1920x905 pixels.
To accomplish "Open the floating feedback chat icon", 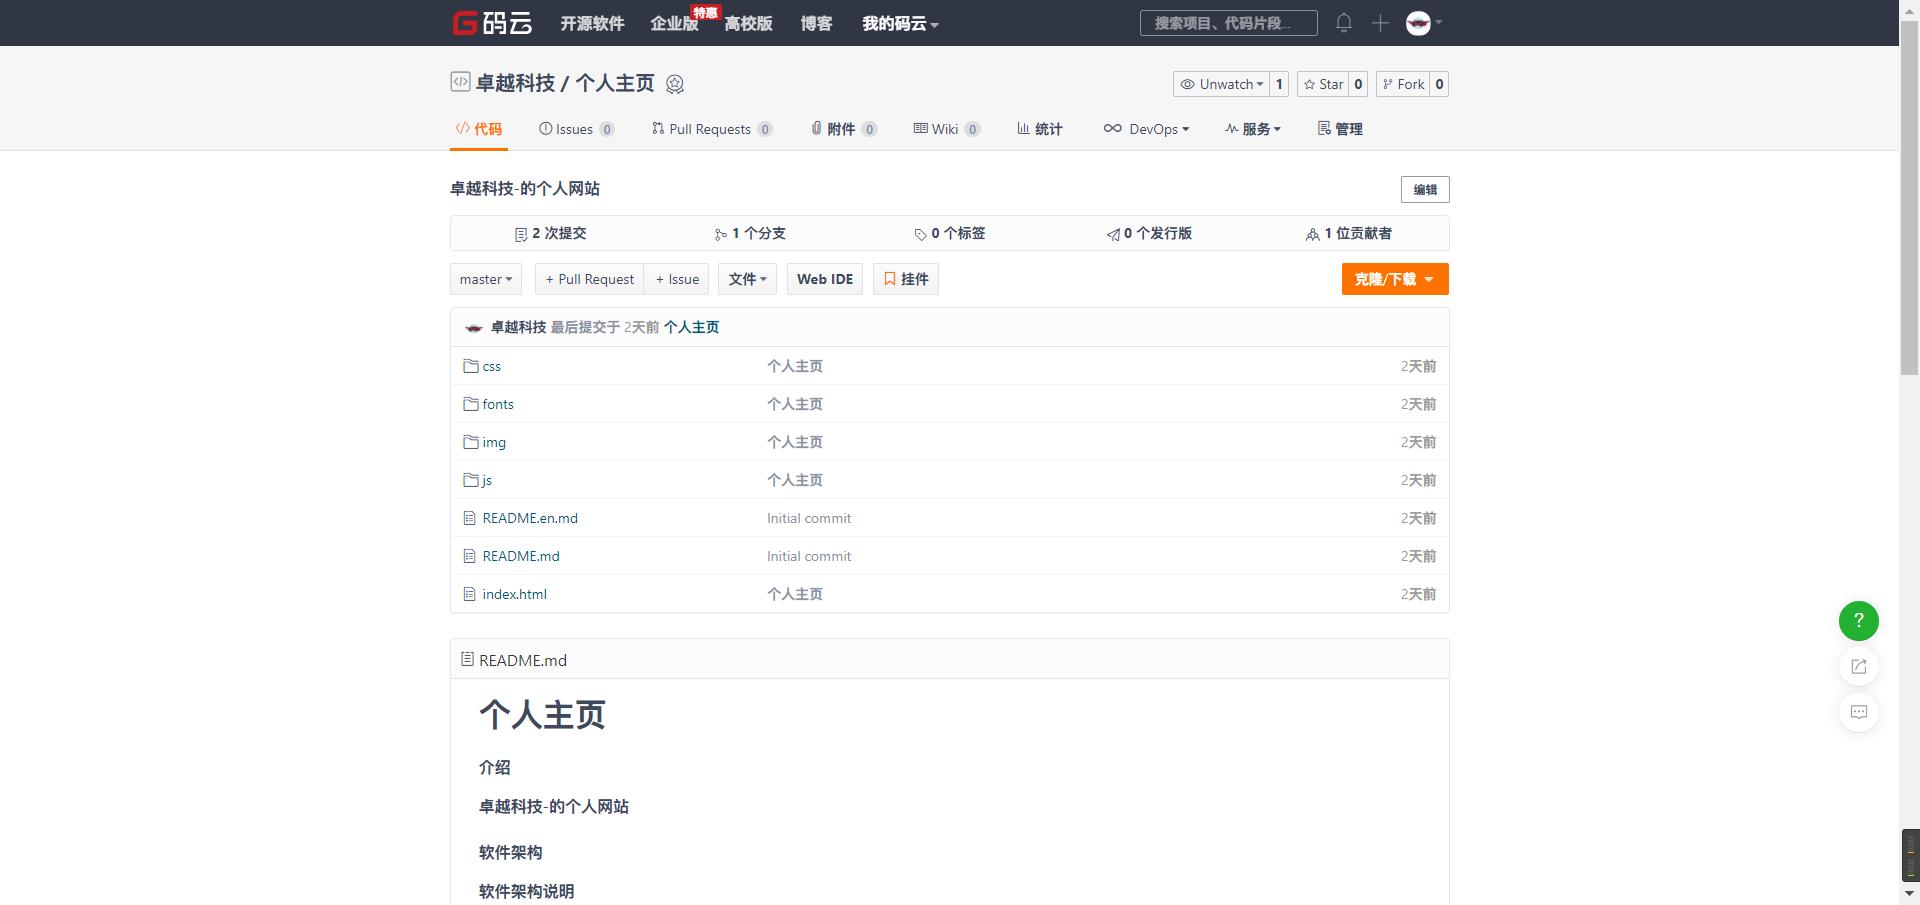I will click(1857, 712).
